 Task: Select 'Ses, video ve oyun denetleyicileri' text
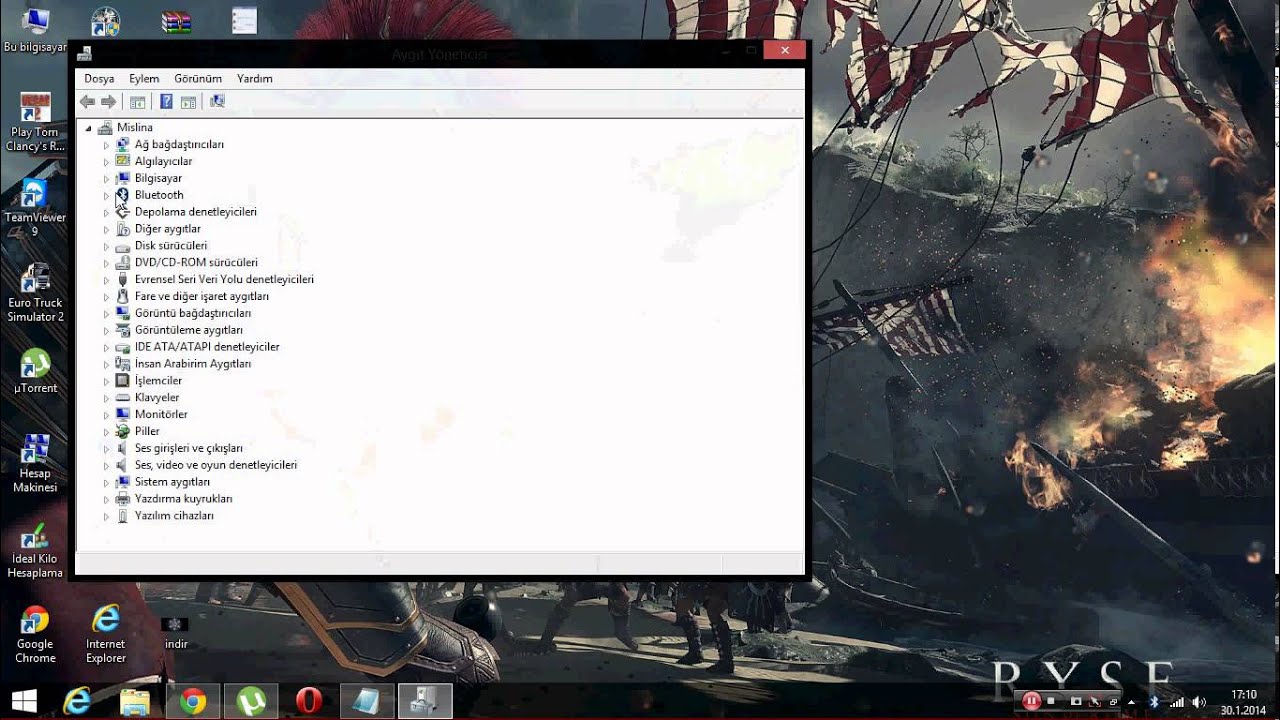pos(216,465)
